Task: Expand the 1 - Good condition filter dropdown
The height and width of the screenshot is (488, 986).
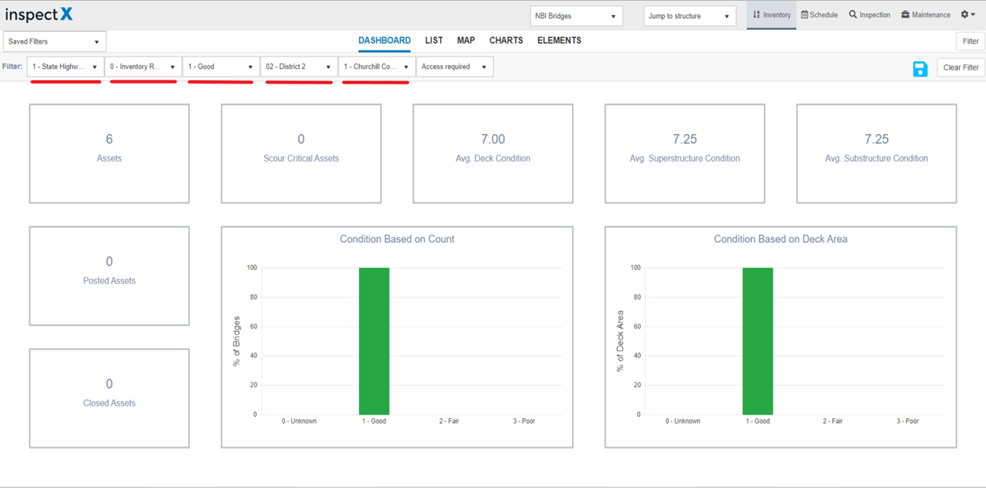Action: tap(221, 67)
